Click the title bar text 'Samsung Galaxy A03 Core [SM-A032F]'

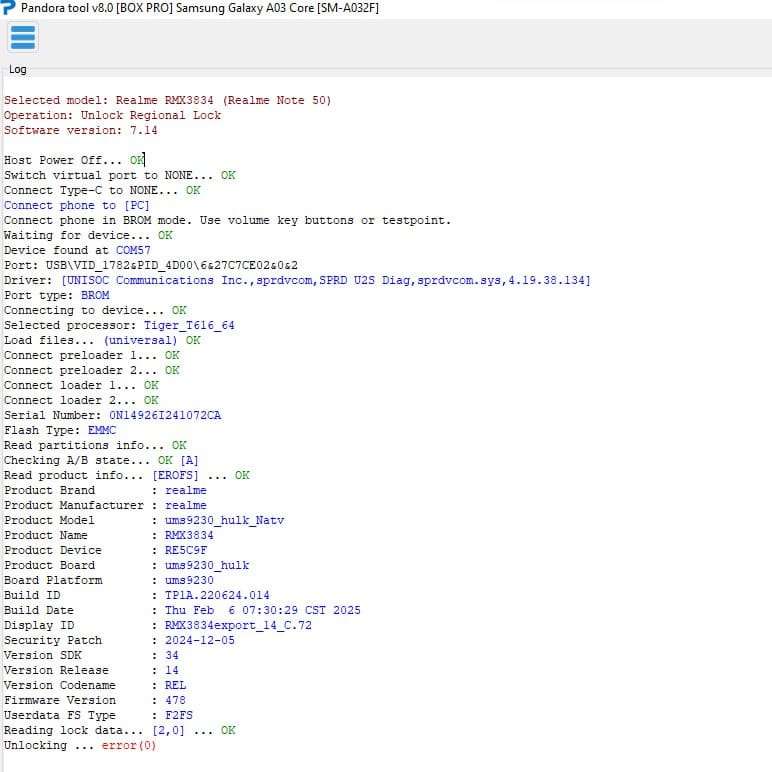tap(277, 8)
